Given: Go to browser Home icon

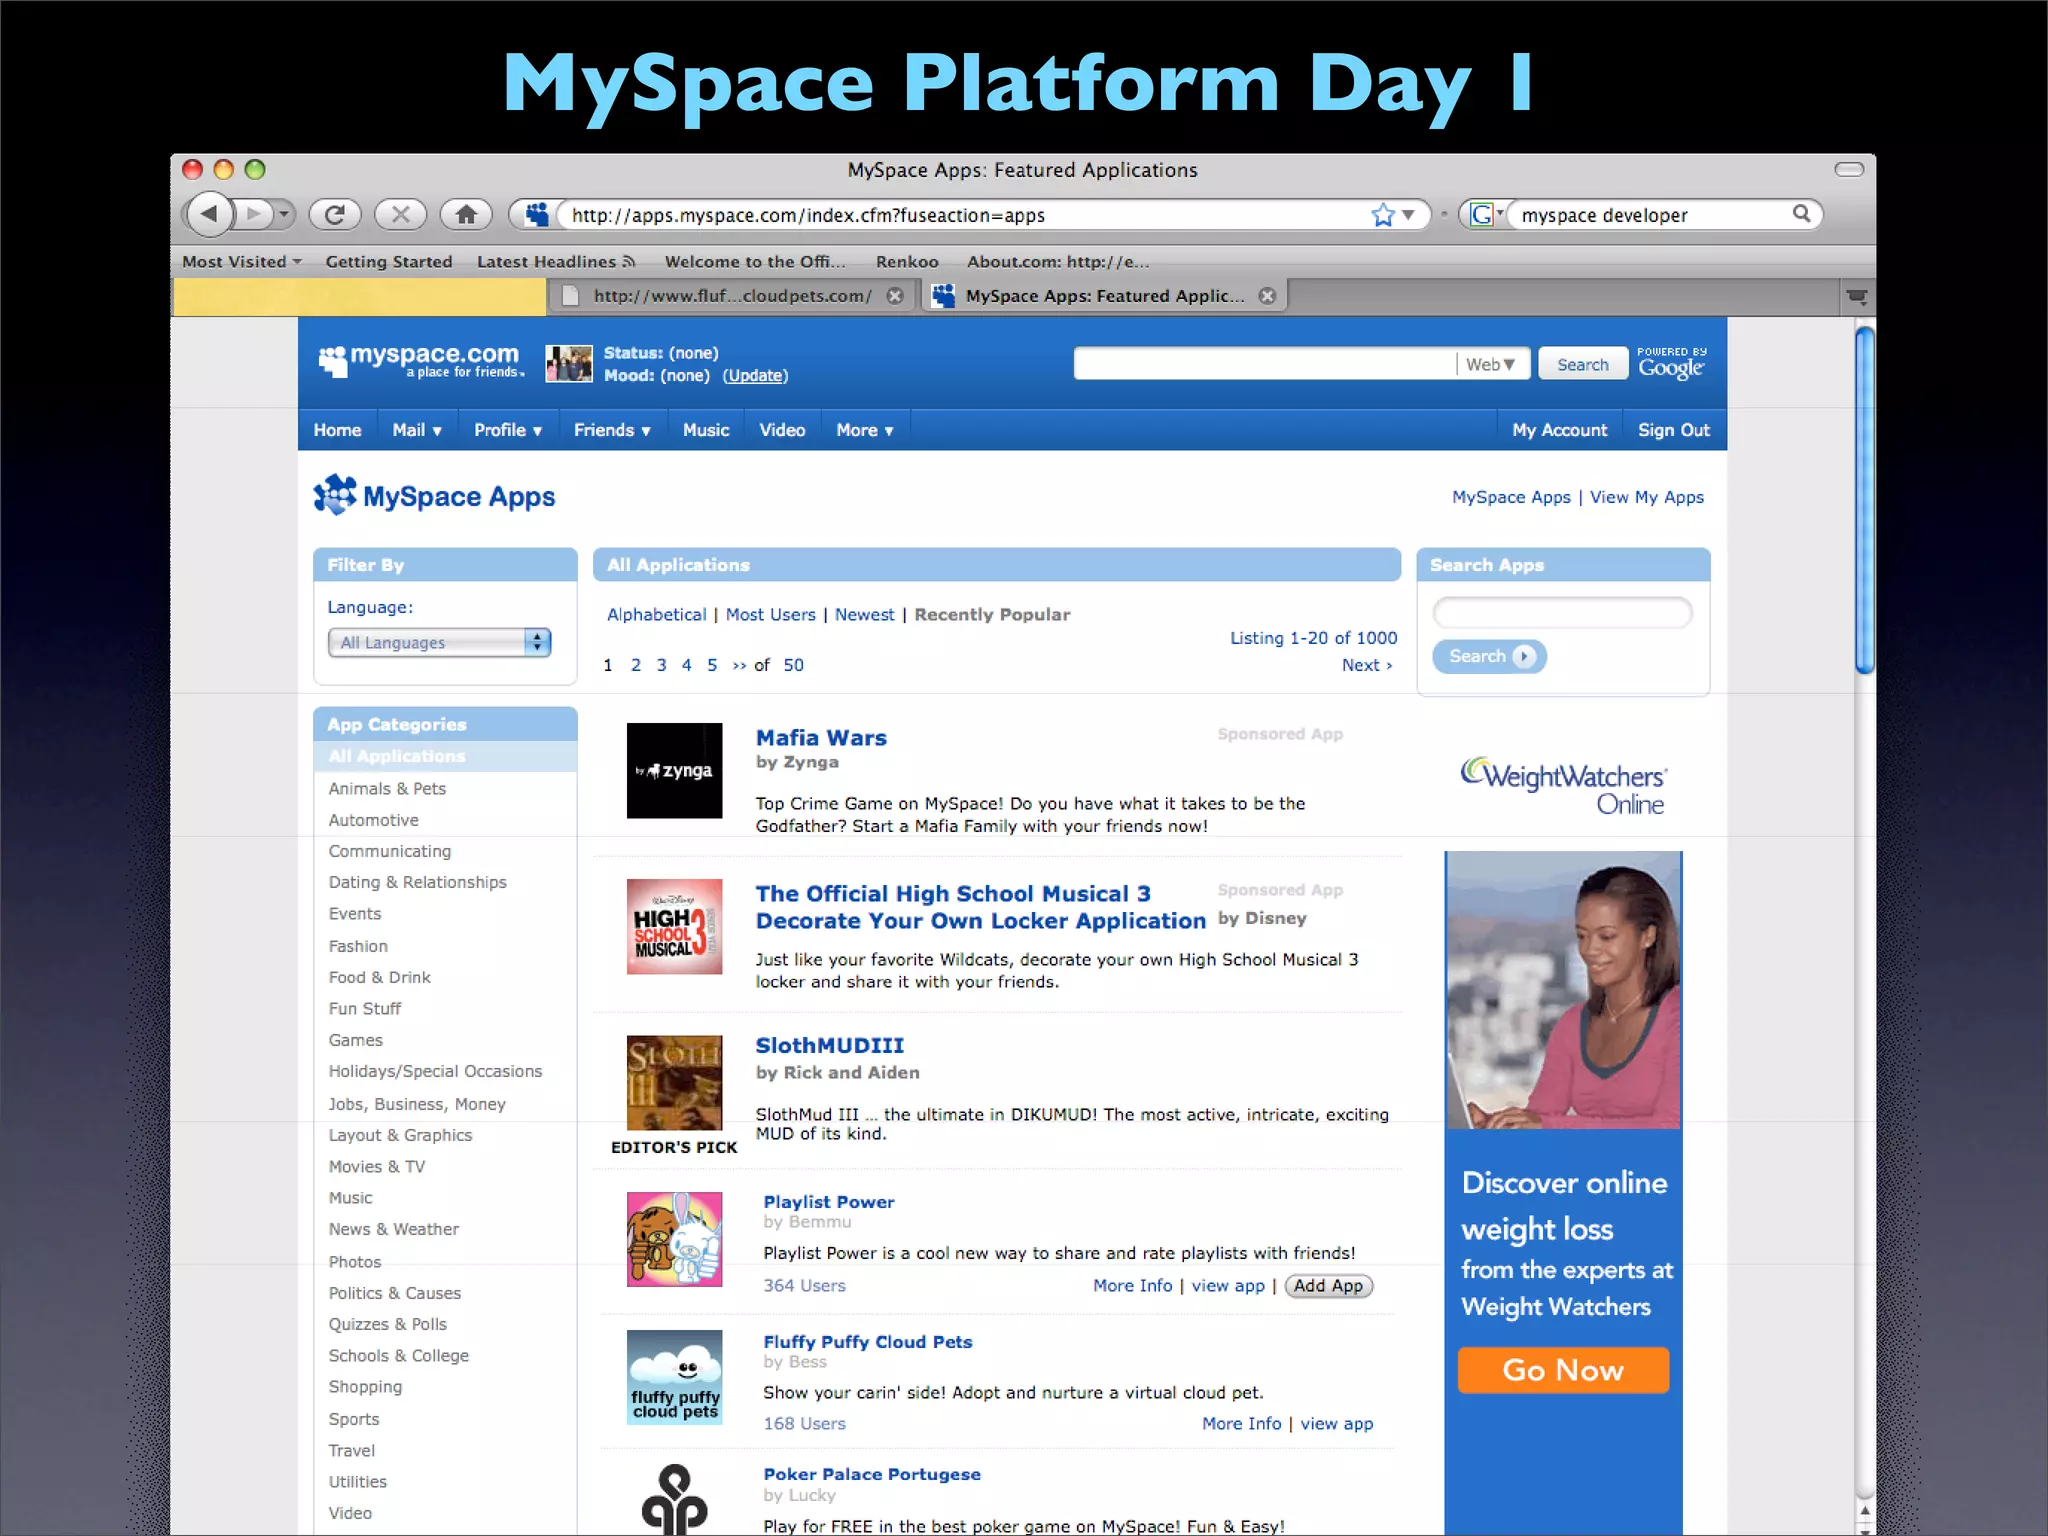Looking at the screenshot, I should [x=466, y=214].
